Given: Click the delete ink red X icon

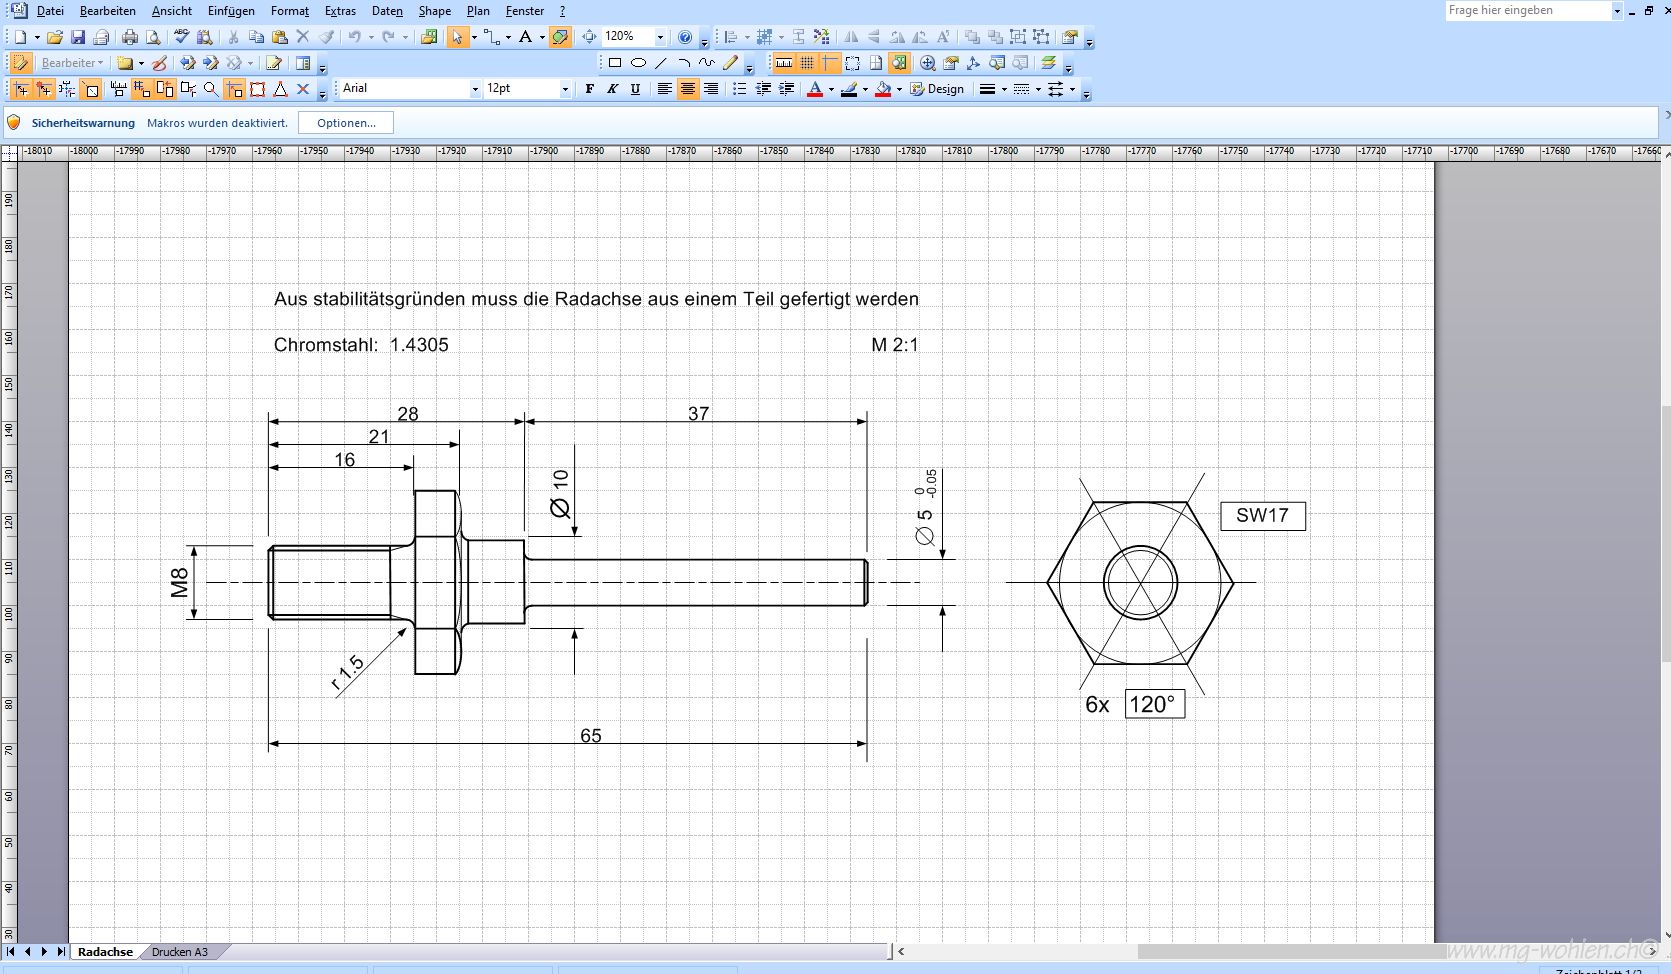Looking at the screenshot, I should point(303,89).
